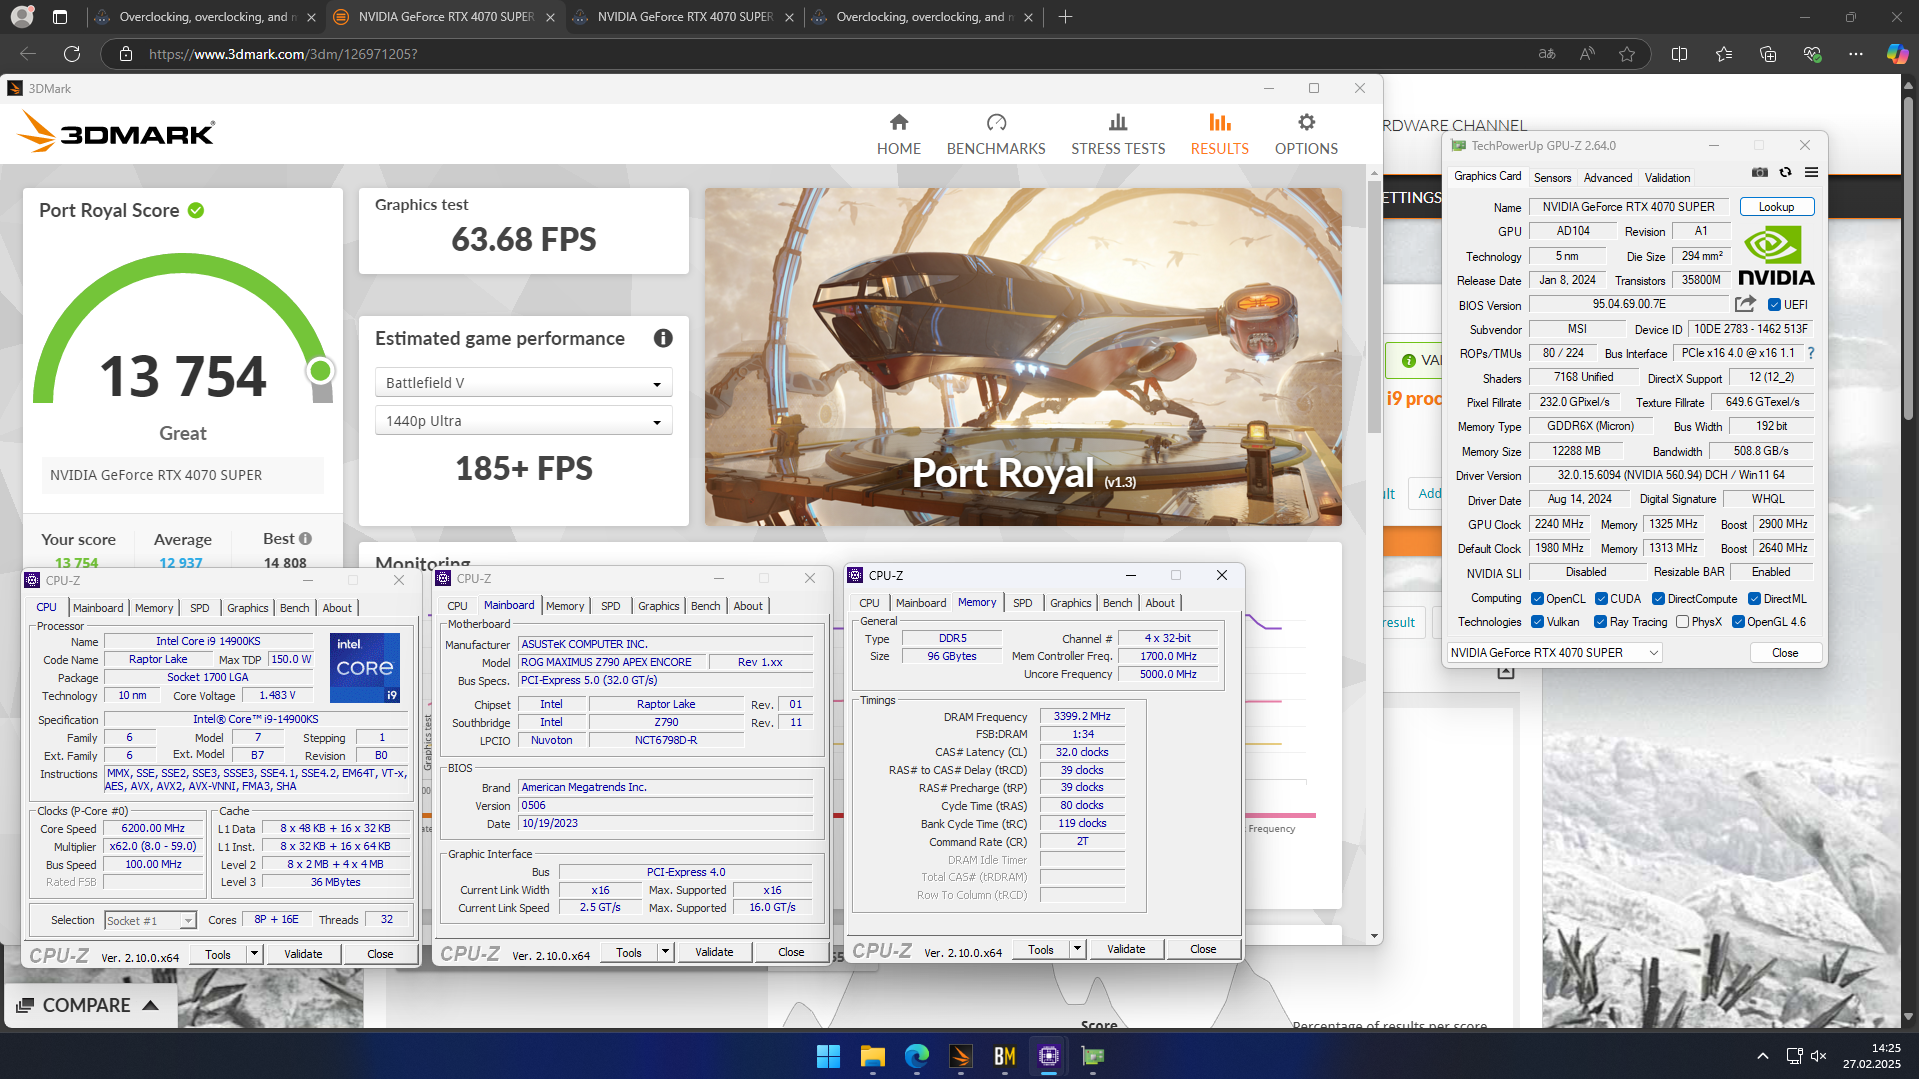Click Tools button in CPU-Z CPU window
The image size is (1919, 1079).
218,954
